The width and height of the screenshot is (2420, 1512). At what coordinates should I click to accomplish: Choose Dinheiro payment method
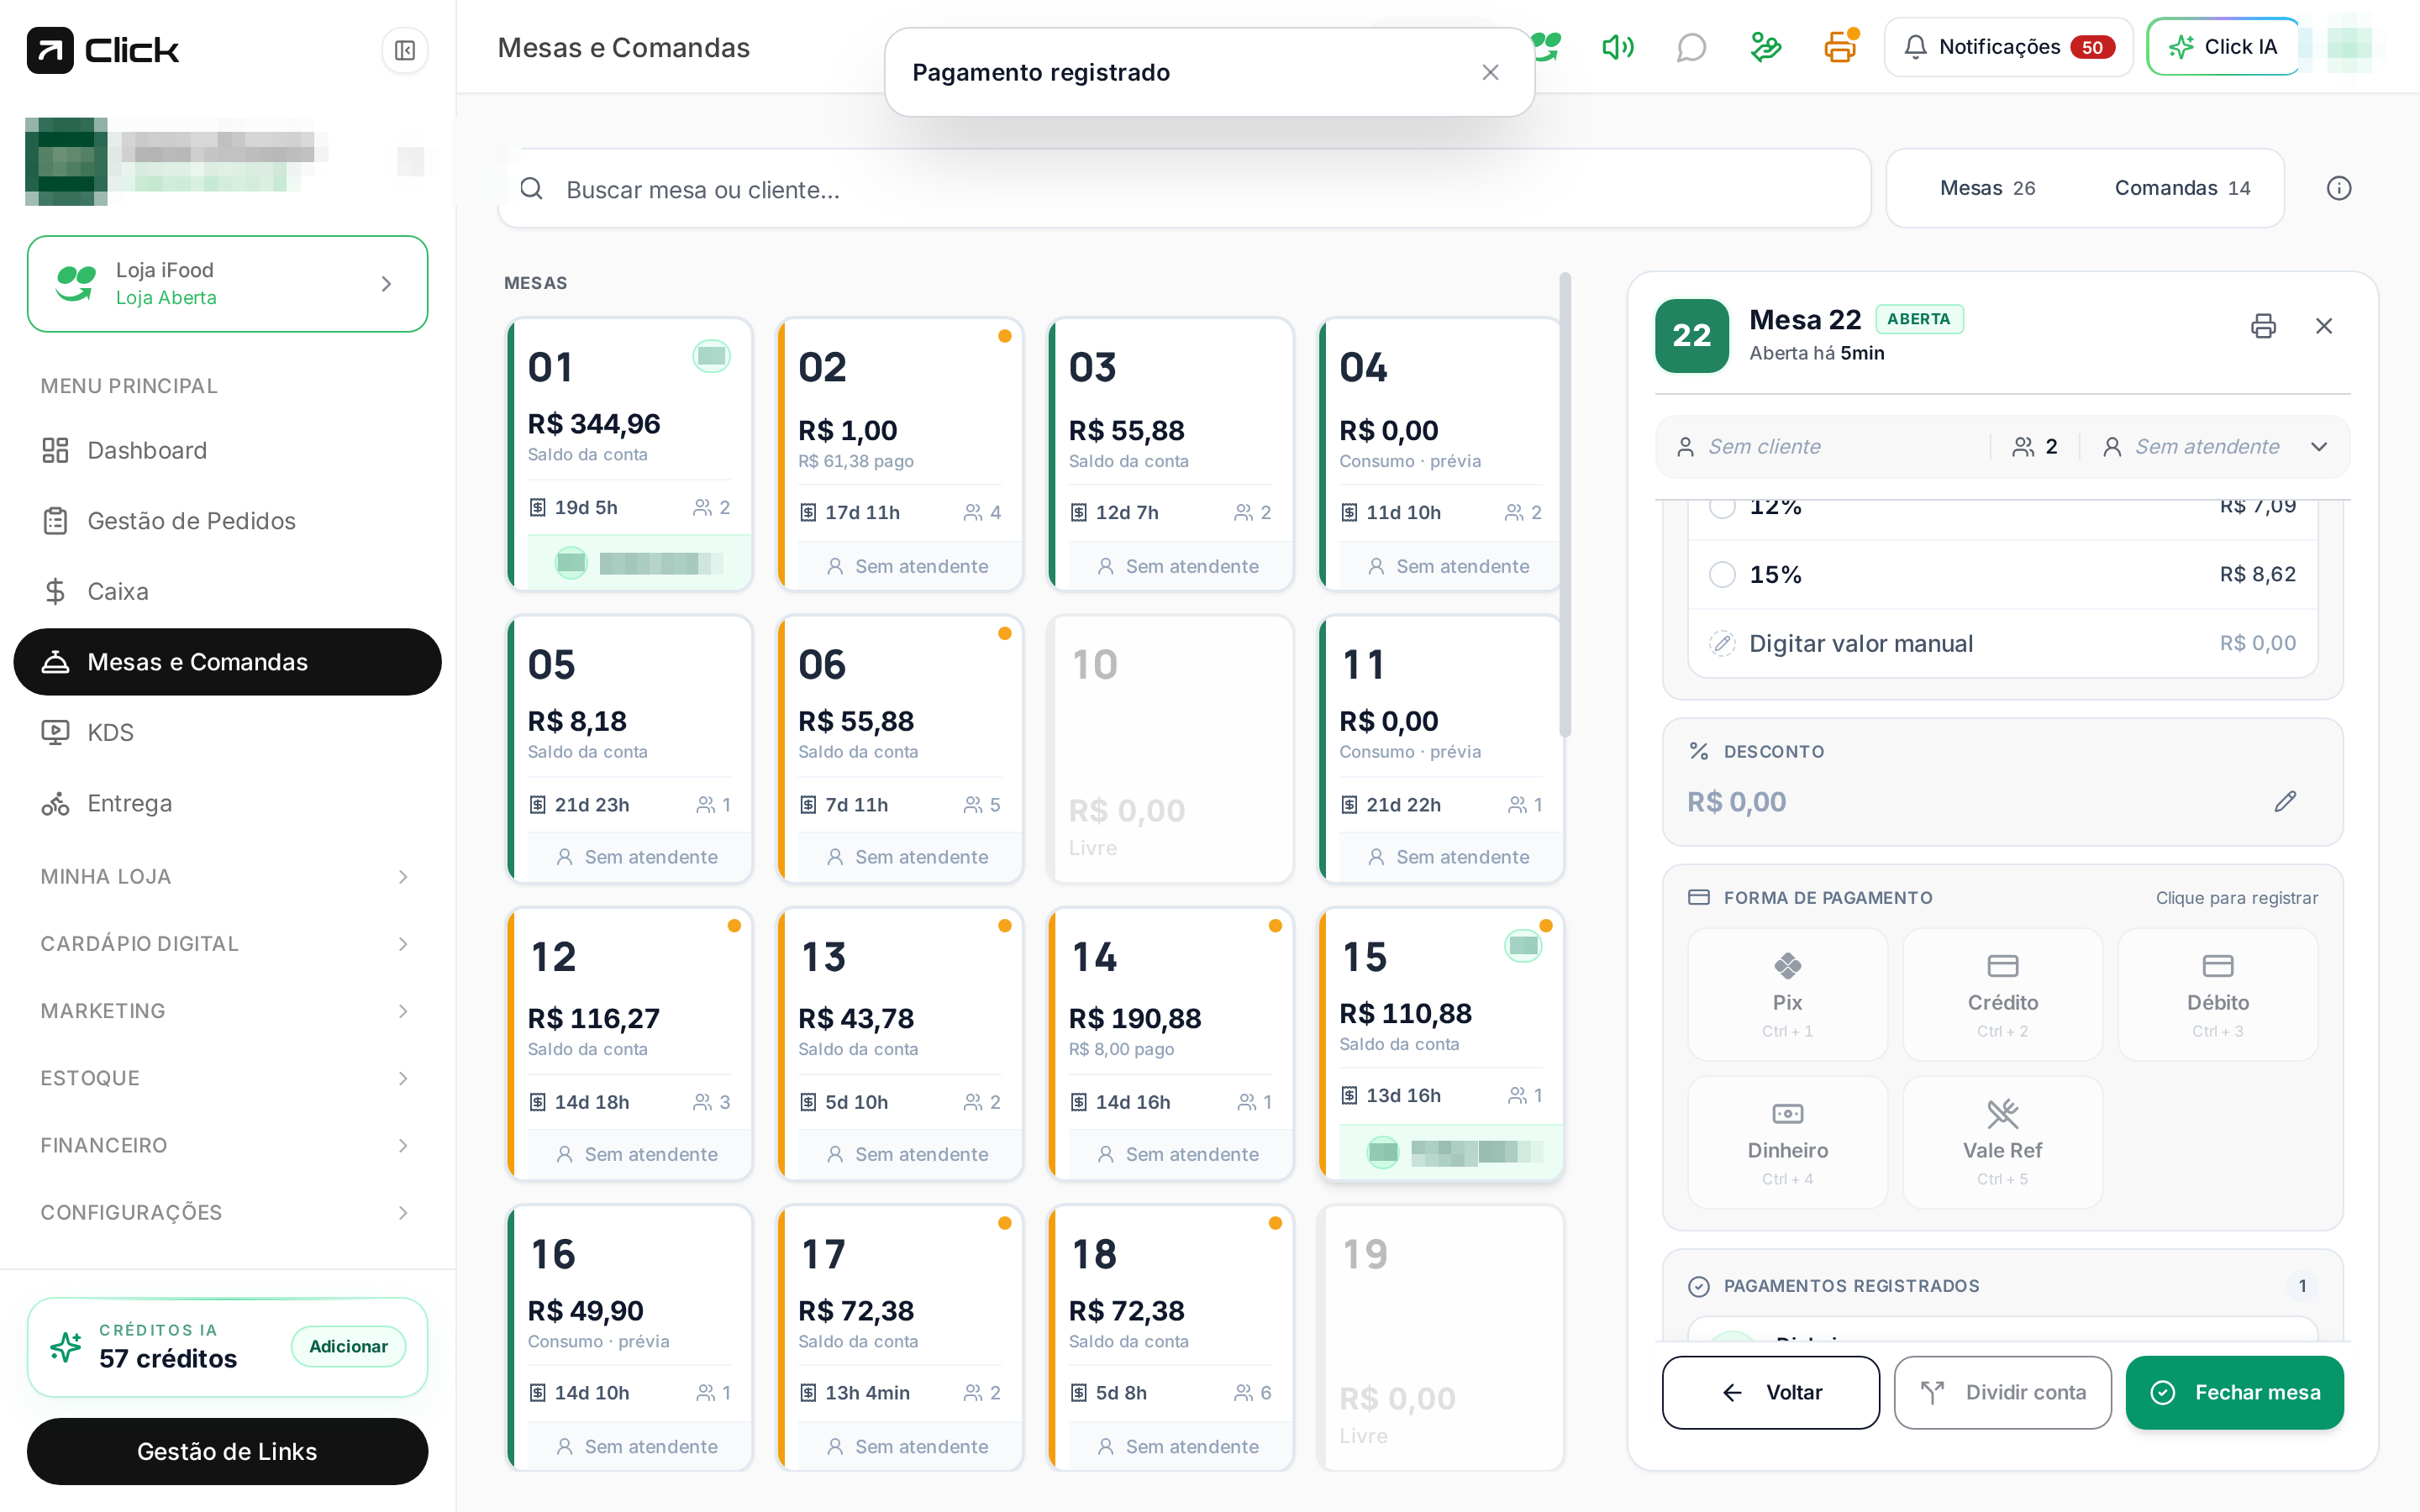[x=1787, y=1142]
